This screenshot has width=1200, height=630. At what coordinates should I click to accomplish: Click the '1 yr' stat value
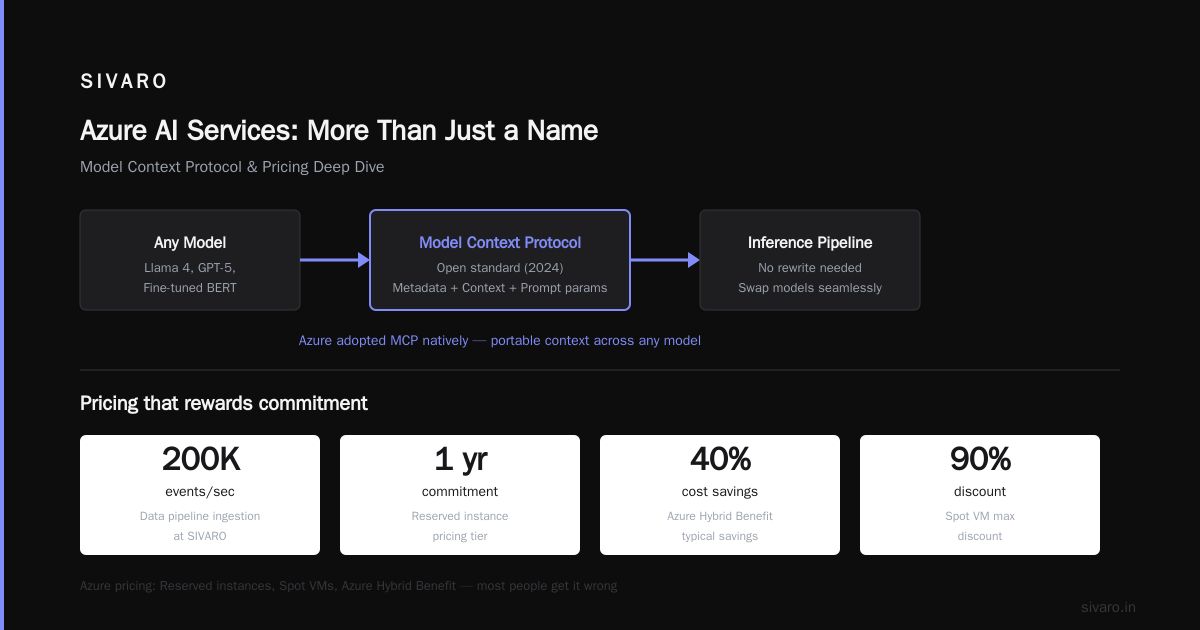[x=460, y=459]
